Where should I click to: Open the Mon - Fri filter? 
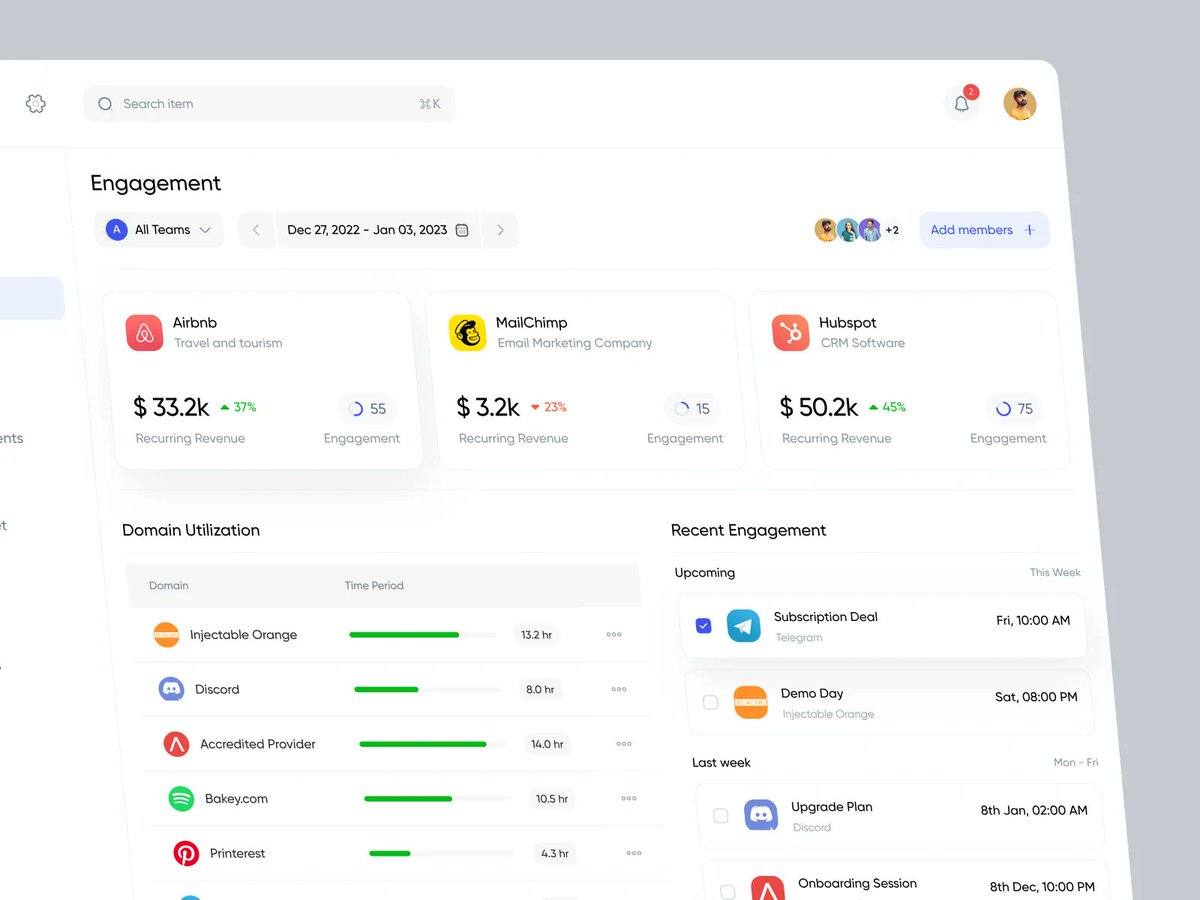(x=1075, y=762)
